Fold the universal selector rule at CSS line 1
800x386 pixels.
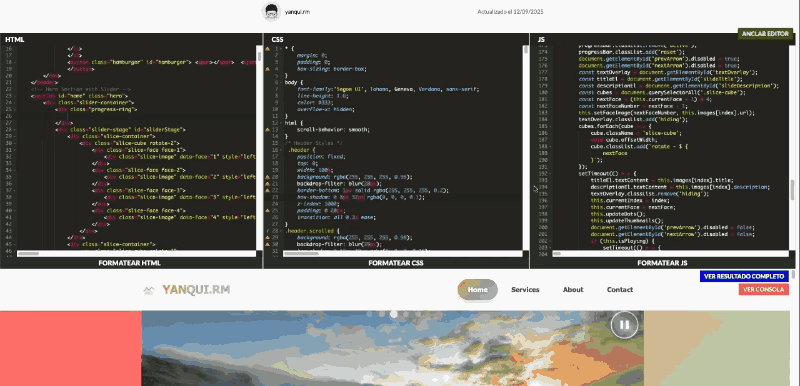pyautogui.click(x=281, y=48)
